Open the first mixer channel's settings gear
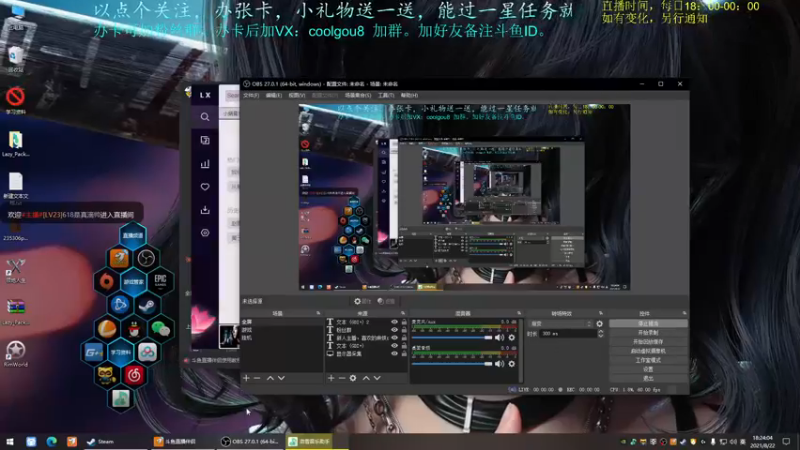Viewport: 800px width, 450px height. tap(512, 337)
